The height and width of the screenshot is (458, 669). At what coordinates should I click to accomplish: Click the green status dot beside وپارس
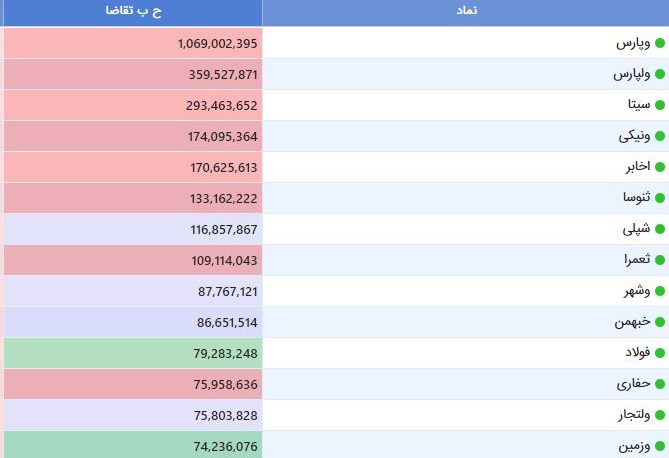click(660, 43)
